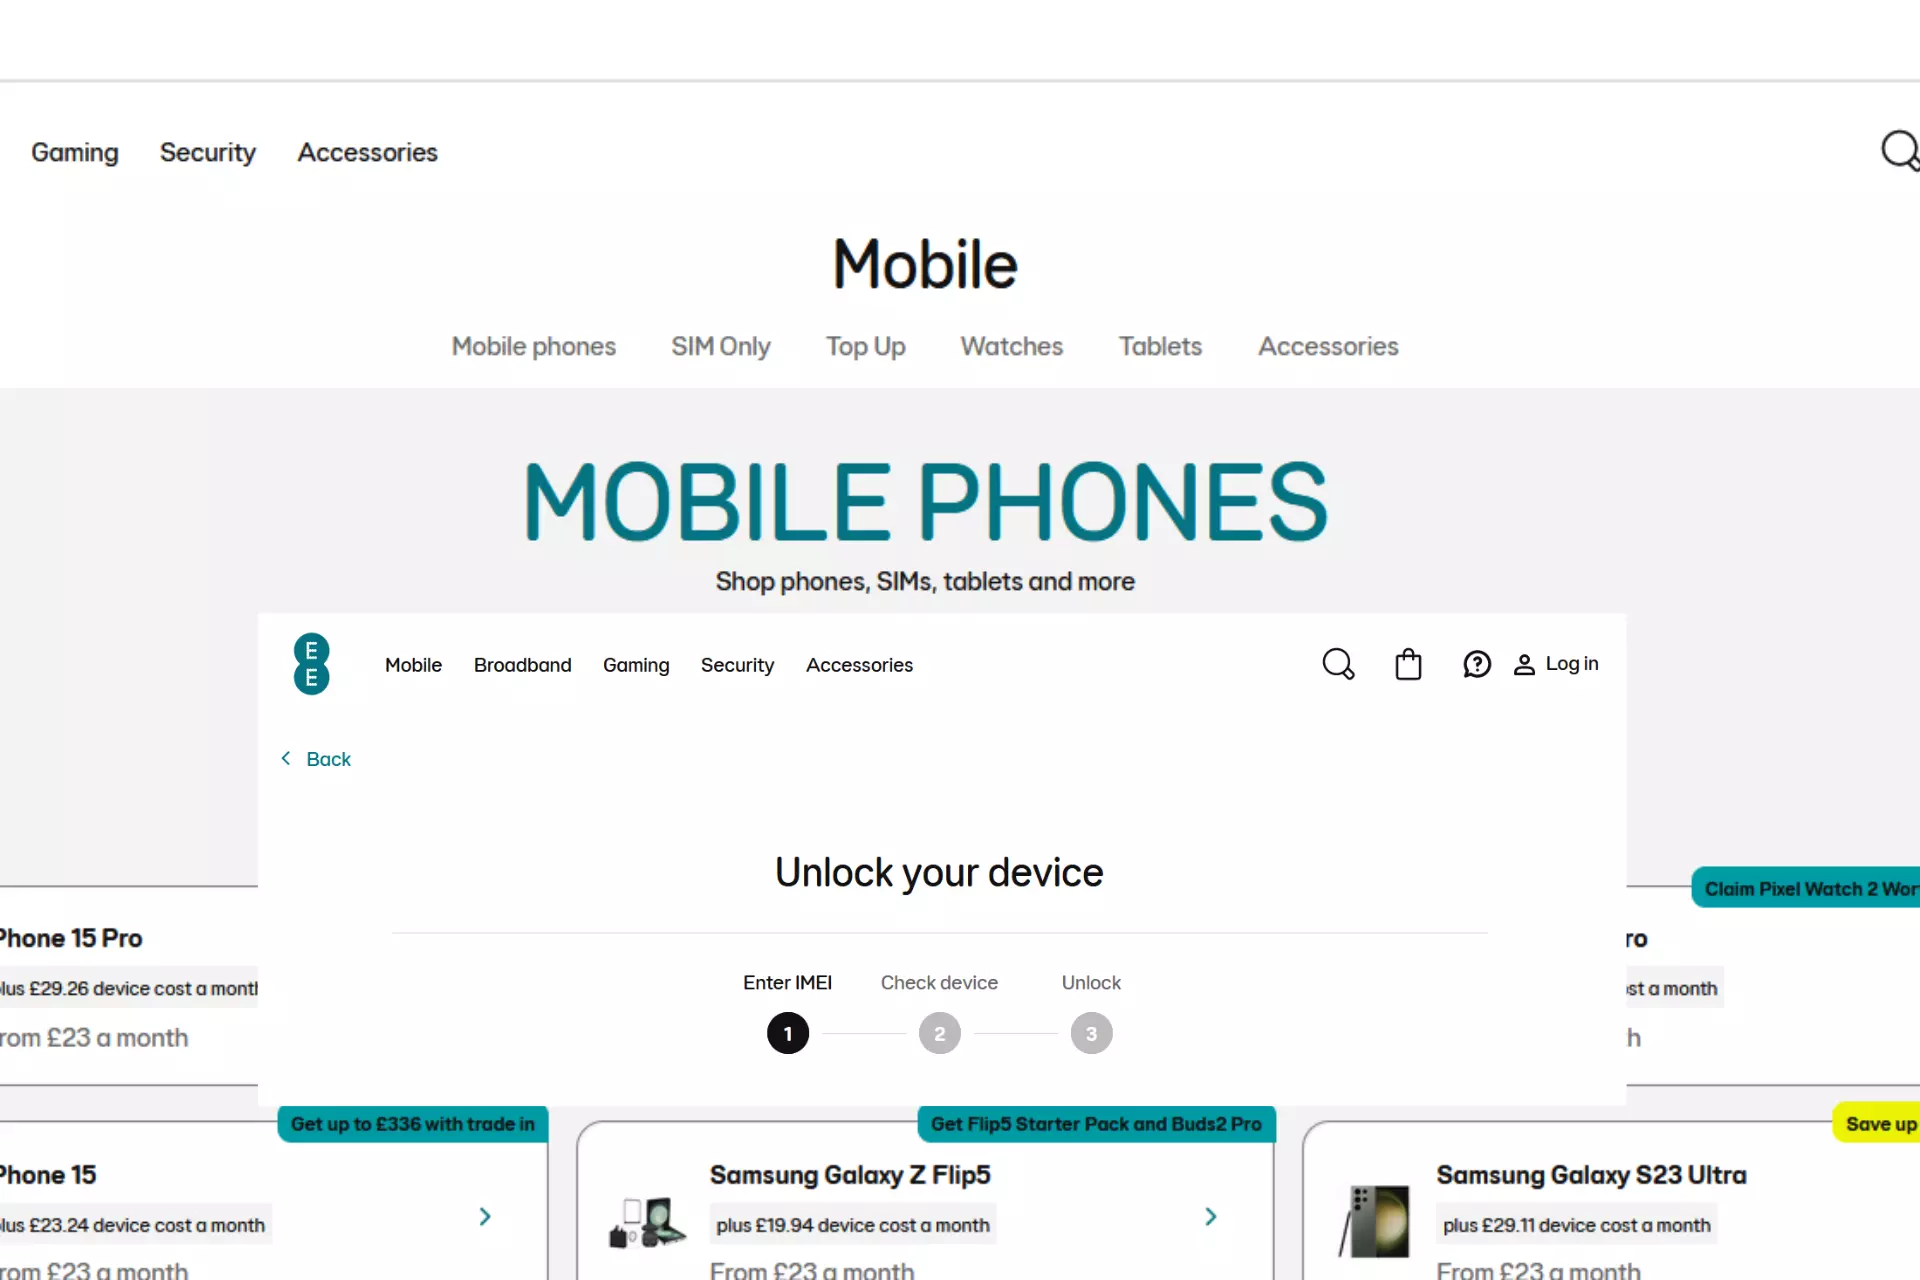Click the user account icon
The height and width of the screenshot is (1280, 1920).
click(x=1523, y=663)
